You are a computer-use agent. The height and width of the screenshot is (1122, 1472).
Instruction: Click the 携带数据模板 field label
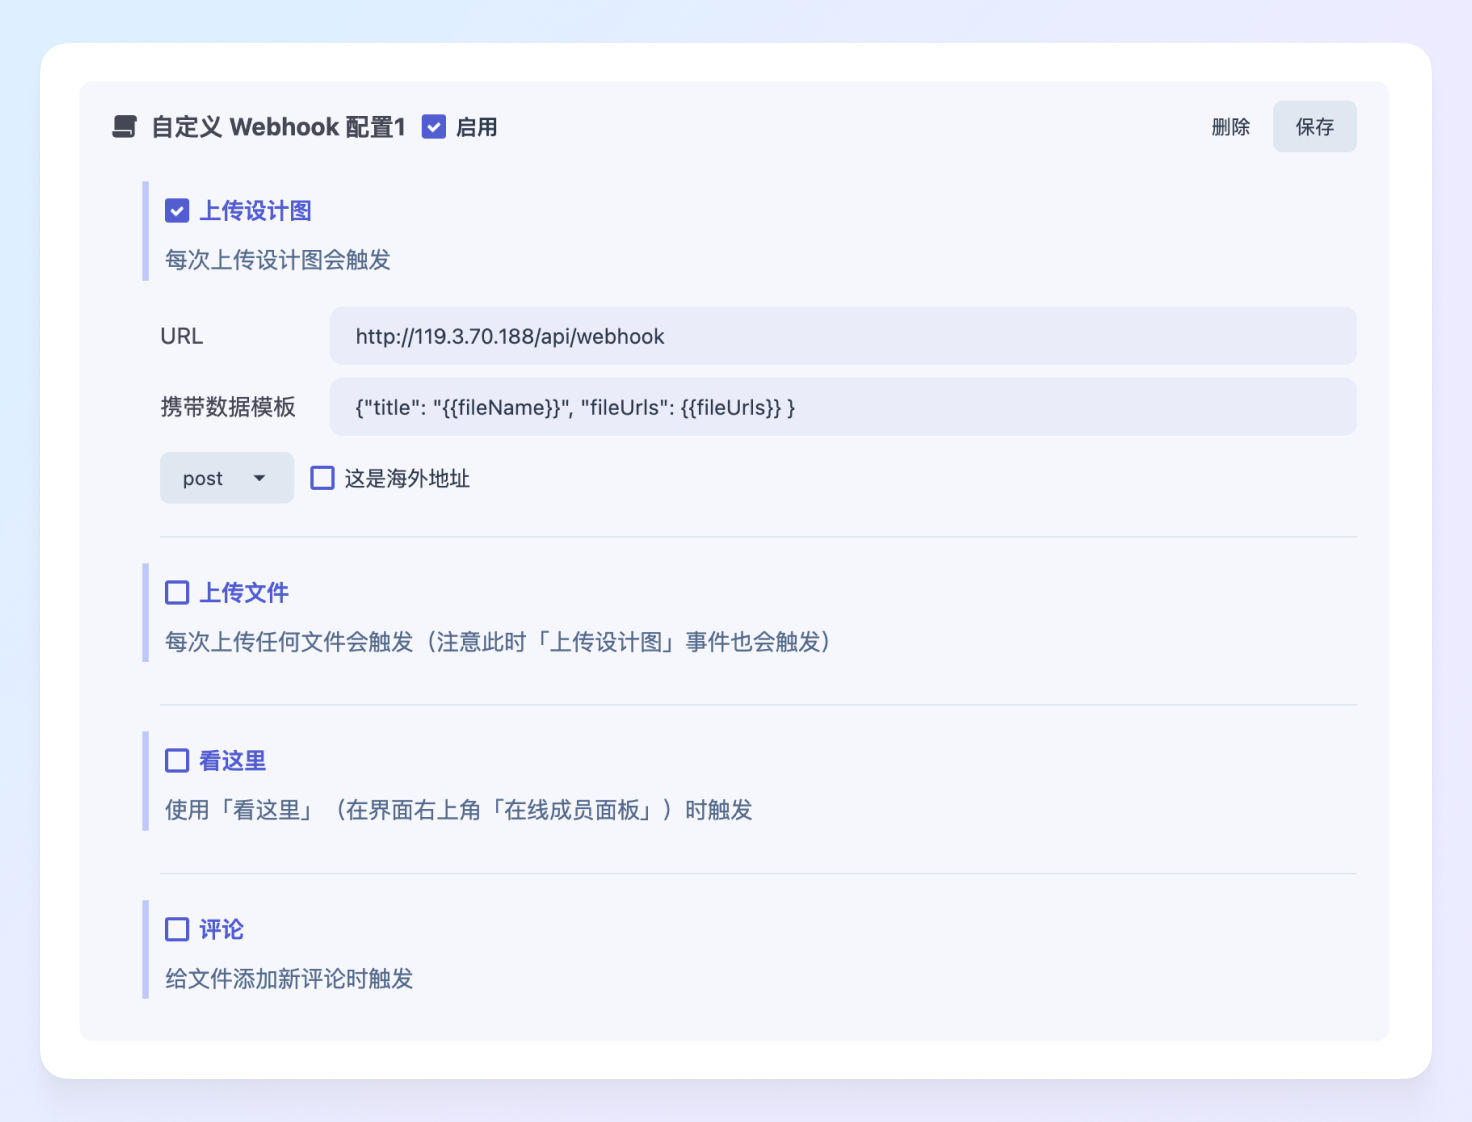click(x=228, y=407)
